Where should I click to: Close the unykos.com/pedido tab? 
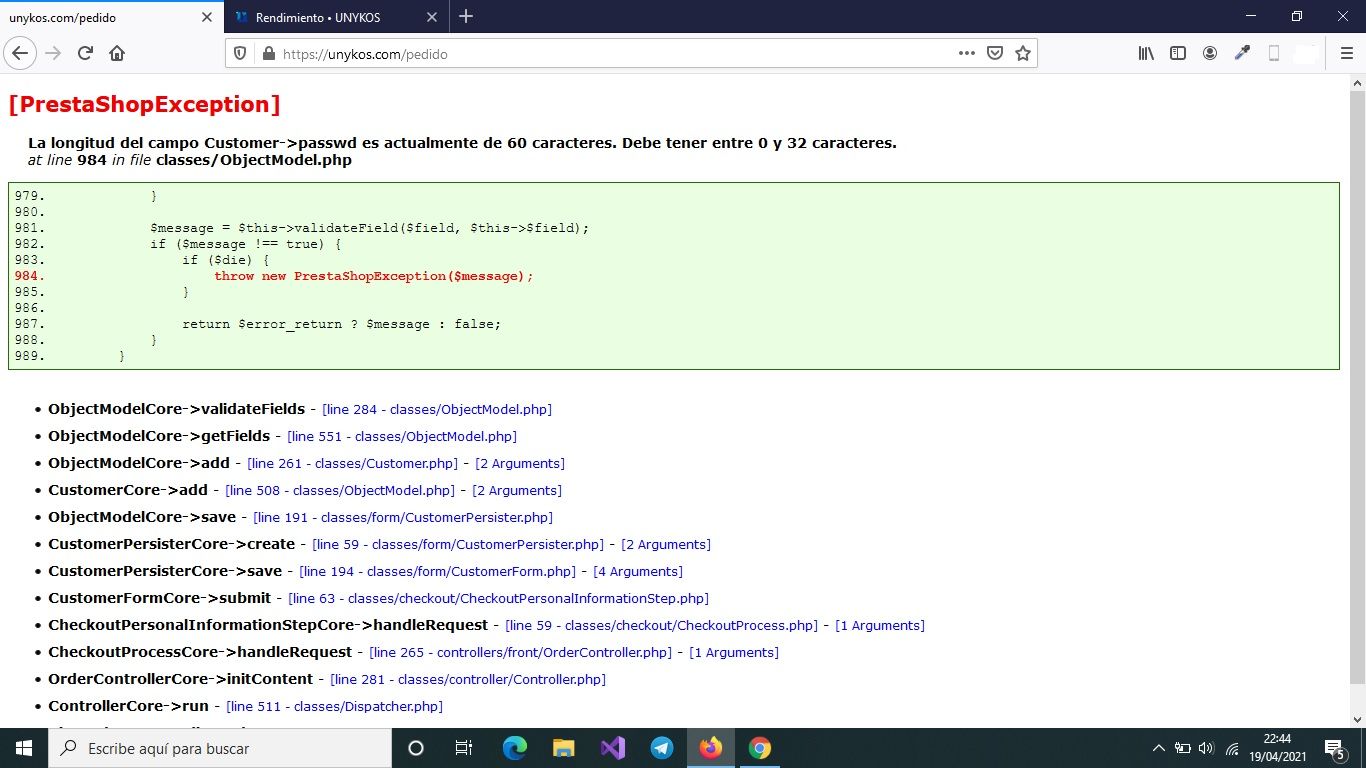(207, 17)
